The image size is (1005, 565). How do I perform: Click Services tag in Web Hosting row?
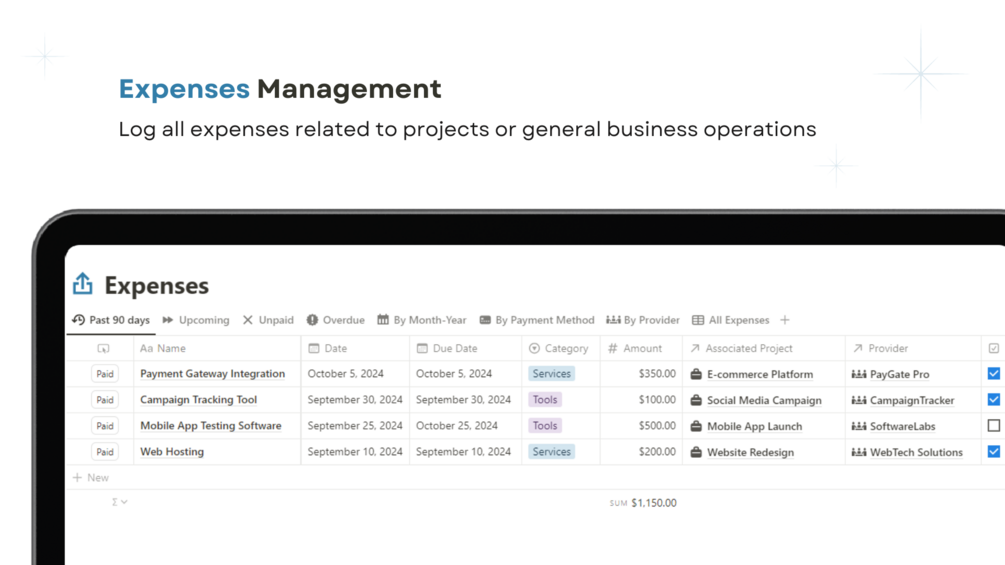(551, 452)
